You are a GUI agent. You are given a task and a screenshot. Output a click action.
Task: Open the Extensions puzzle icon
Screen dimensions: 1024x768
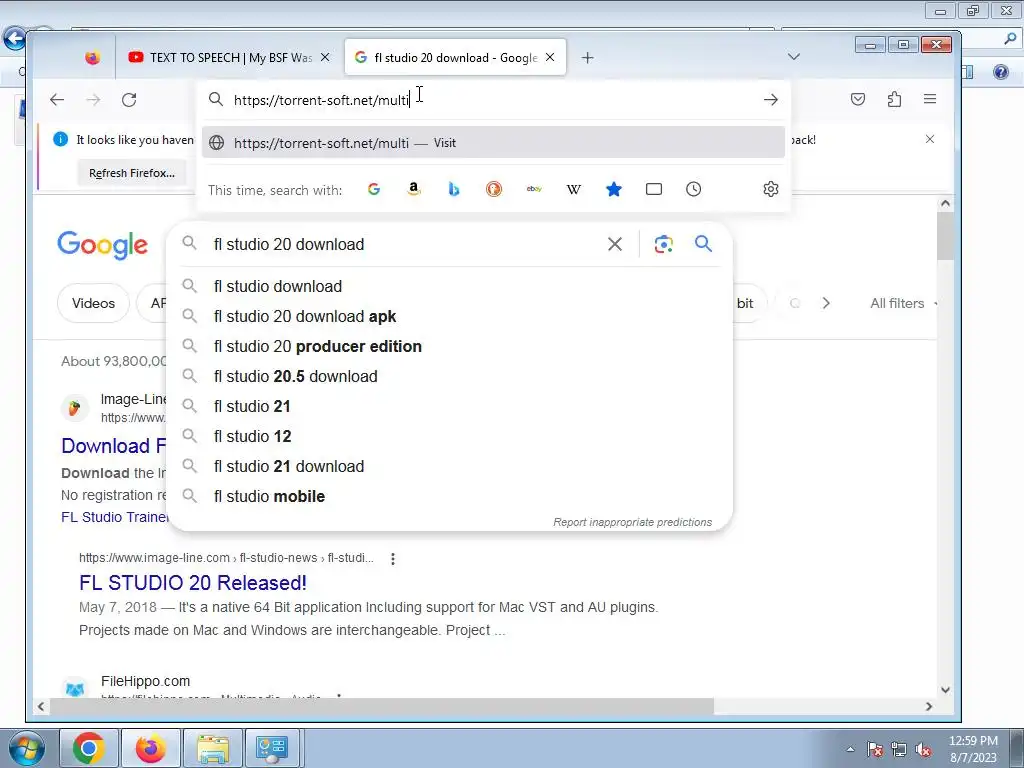tap(894, 99)
